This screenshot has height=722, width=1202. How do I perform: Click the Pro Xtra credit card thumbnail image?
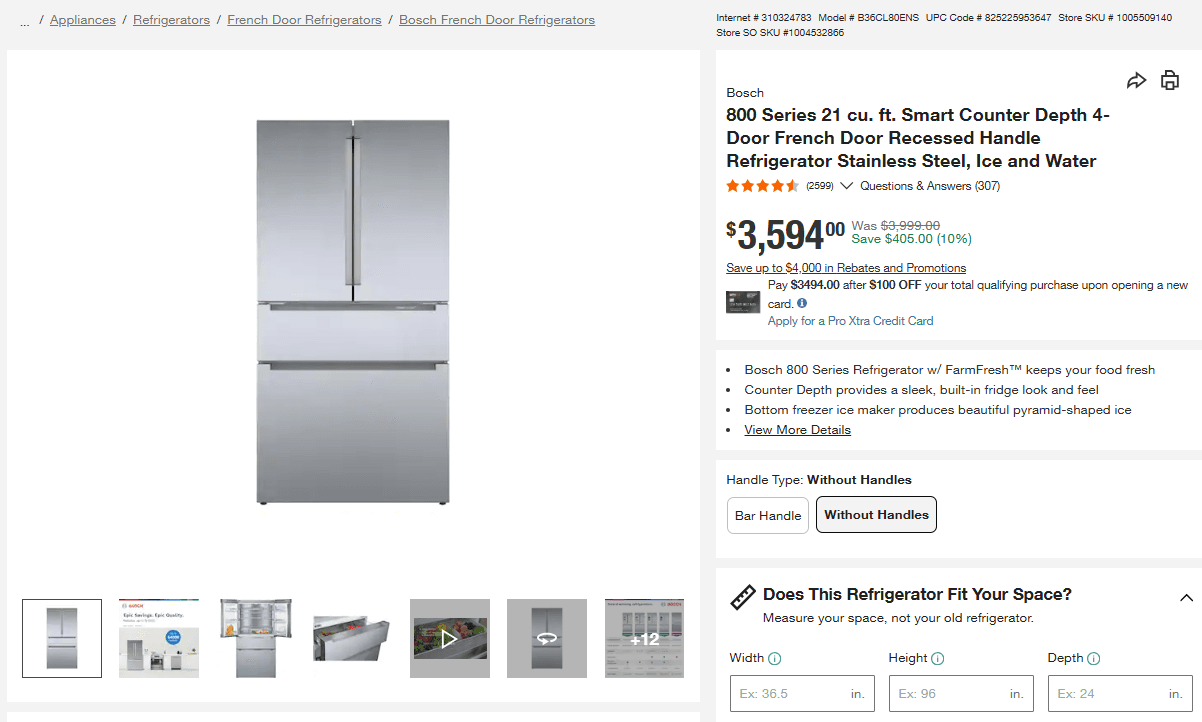tap(743, 301)
